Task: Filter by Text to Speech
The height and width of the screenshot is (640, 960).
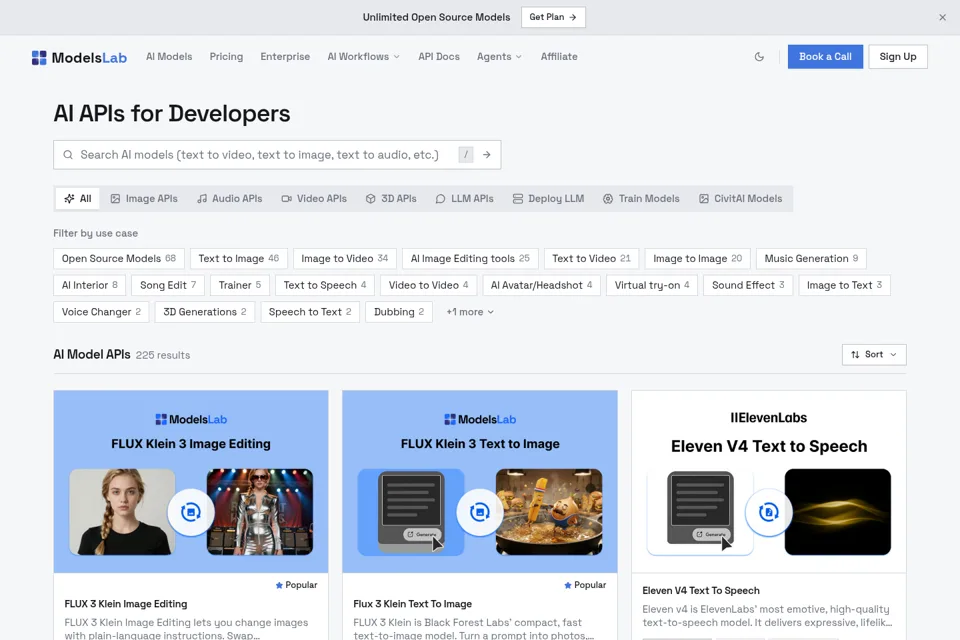Action: coord(325,285)
